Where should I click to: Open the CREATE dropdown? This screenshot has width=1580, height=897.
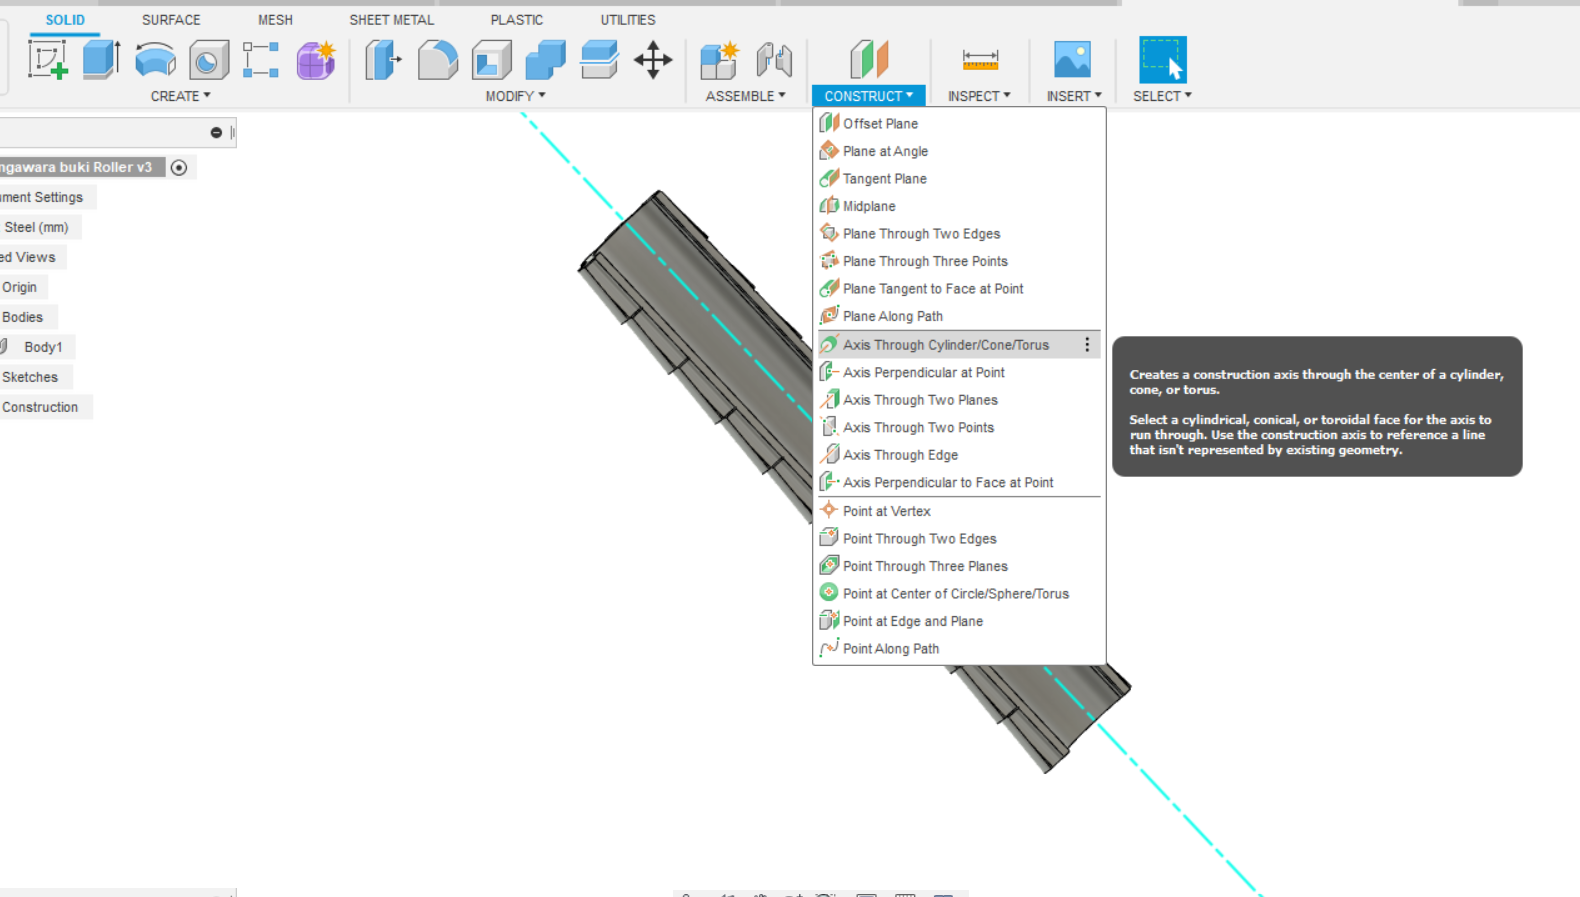tap(180, 96)
